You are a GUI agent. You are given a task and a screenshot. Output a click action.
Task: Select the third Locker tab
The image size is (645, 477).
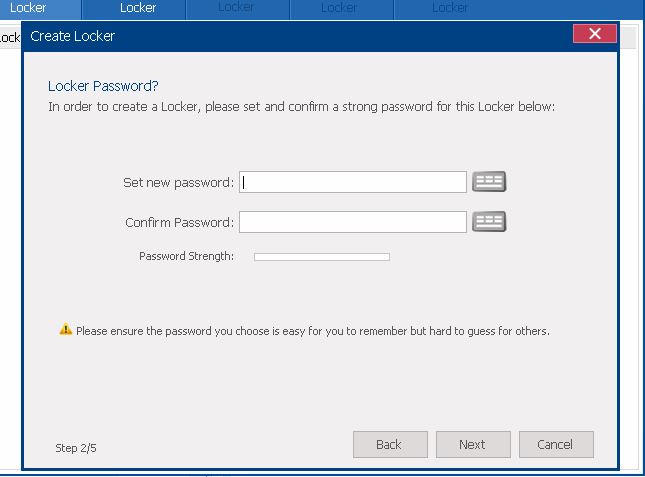point(236,8)
